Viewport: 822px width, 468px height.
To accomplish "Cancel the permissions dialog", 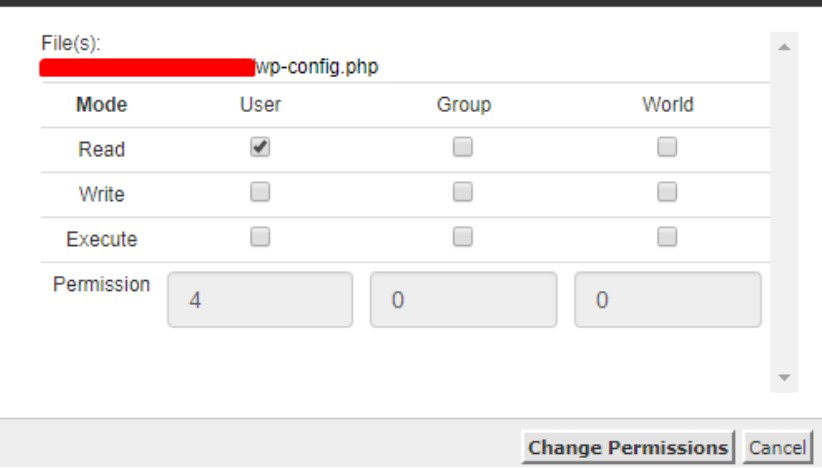I will pyautogui.click(x=779, y=446).
